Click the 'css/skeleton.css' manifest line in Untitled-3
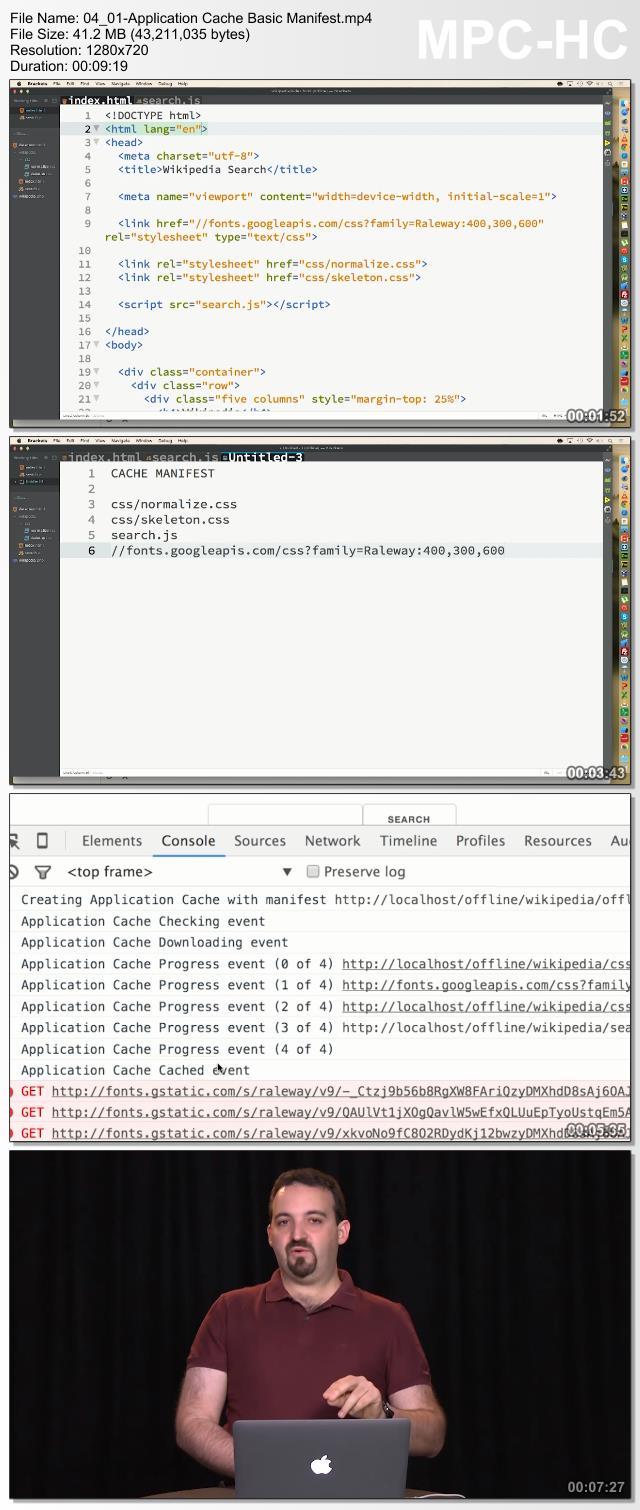640x1510 pixels. coord(170,519)
